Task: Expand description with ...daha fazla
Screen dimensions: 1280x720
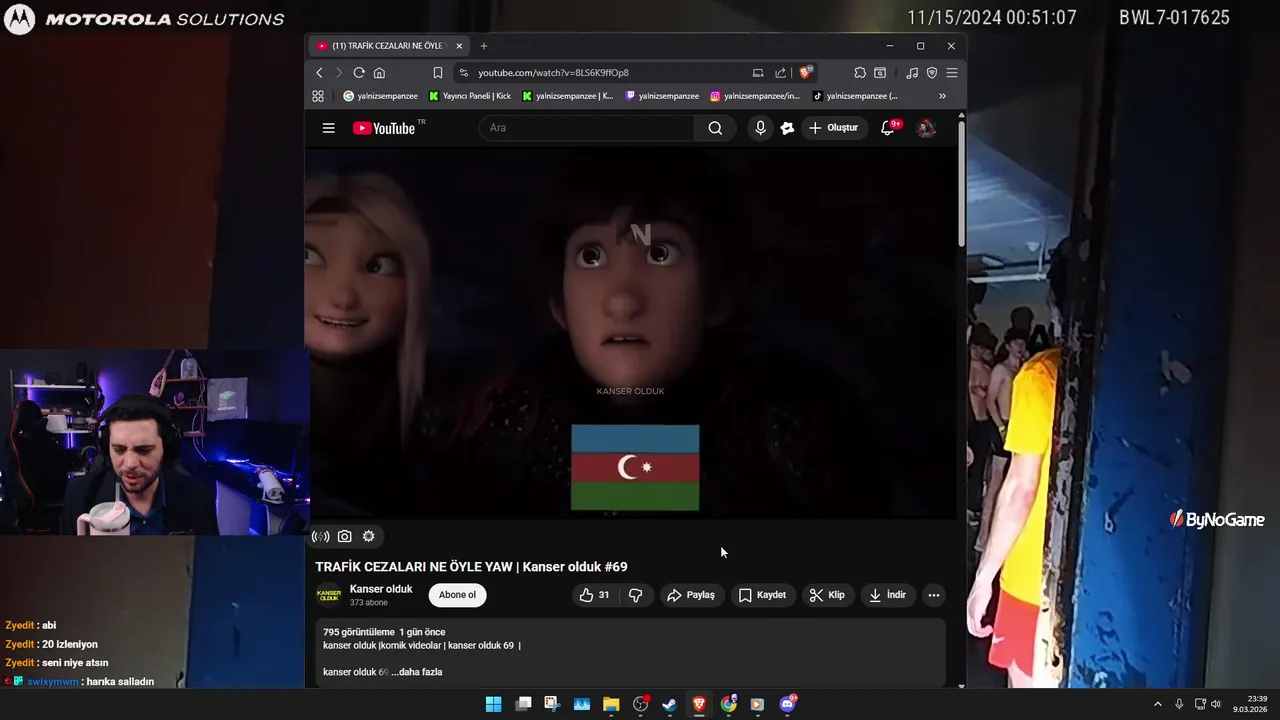Action: pos(417,672)
